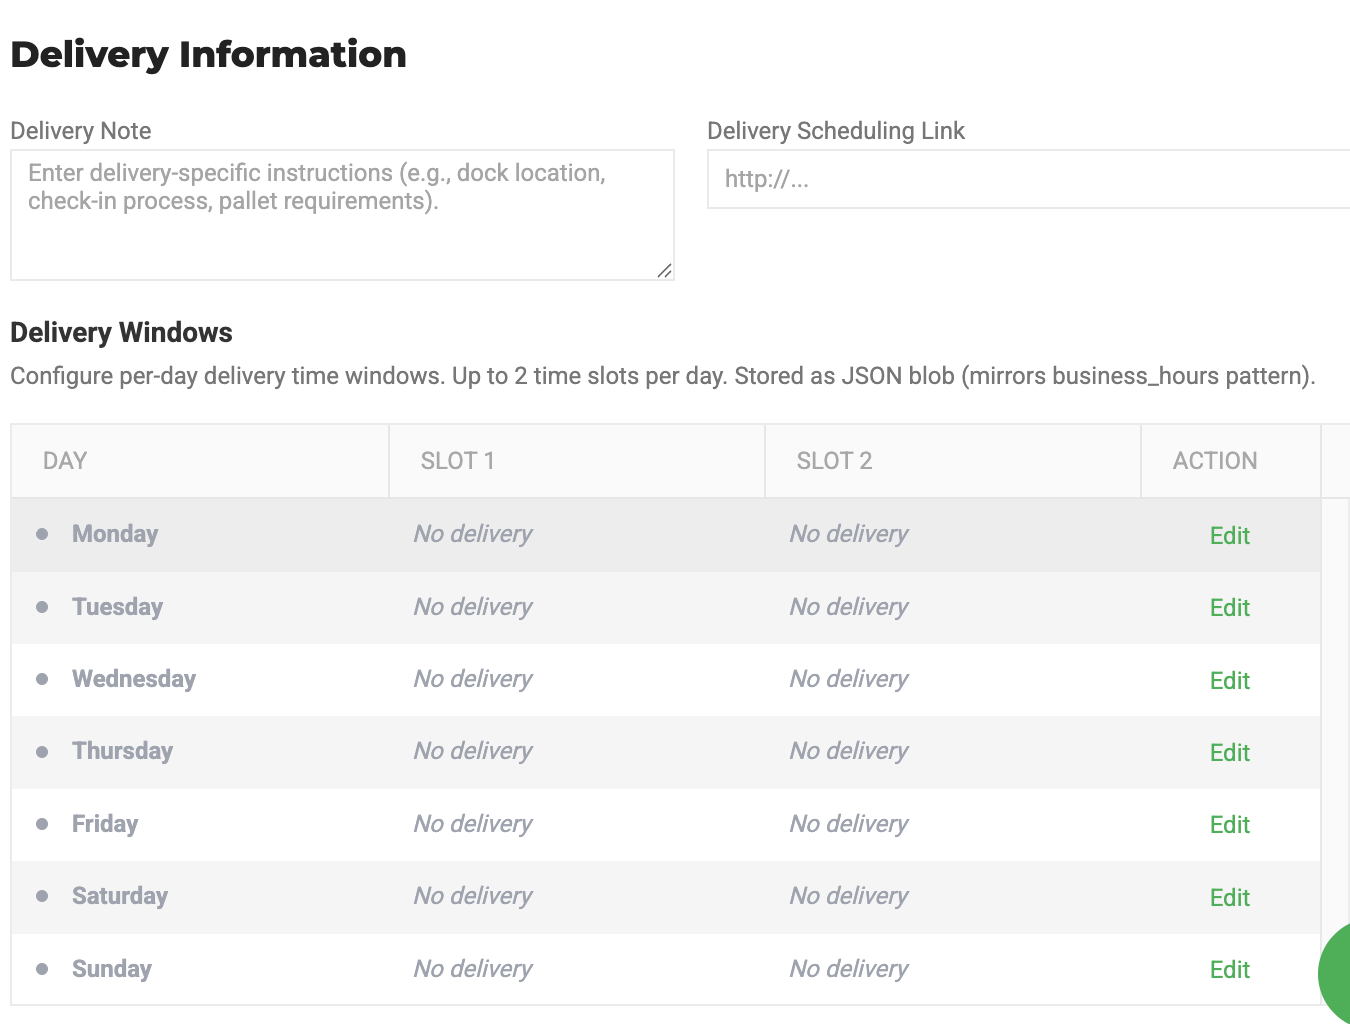1350x1024 pixels.
Task: Grab the Delivery Note resize handle
Action: click(664, 270)
